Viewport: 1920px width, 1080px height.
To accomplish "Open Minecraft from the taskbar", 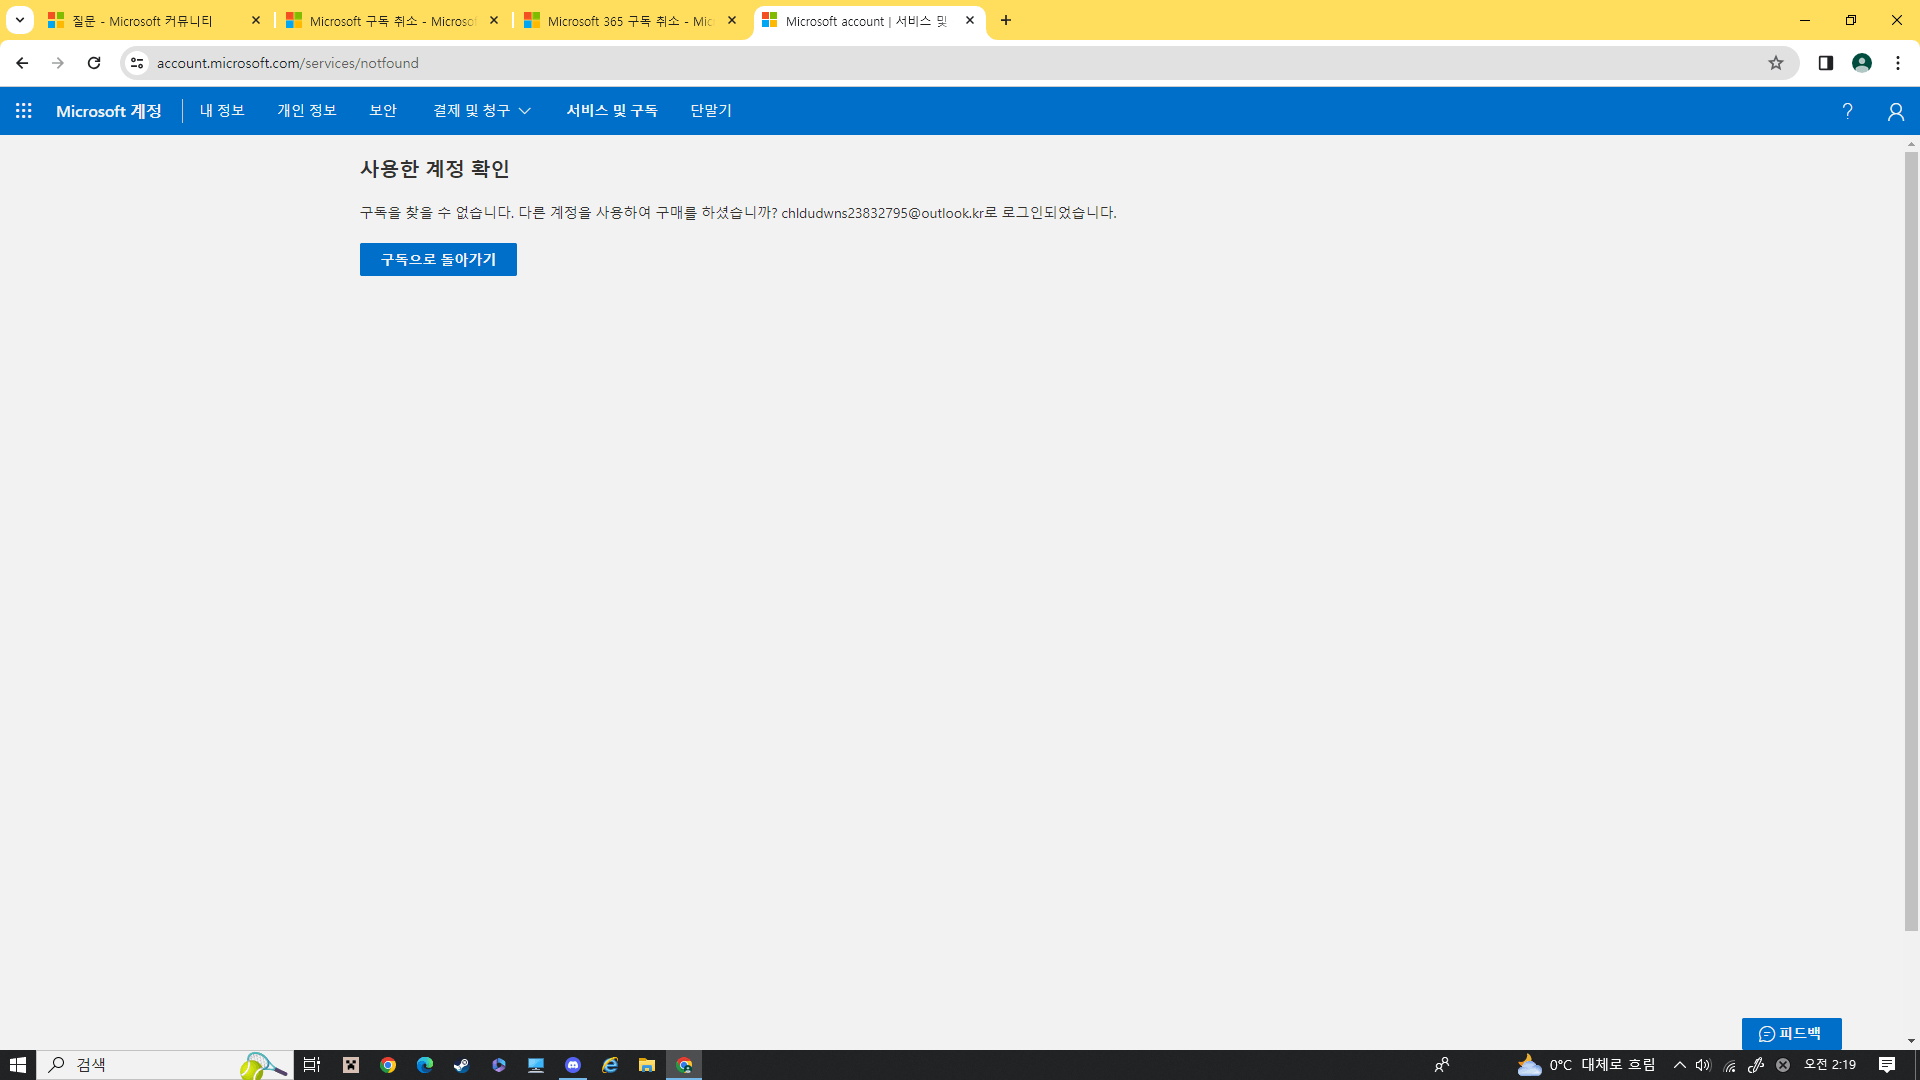I will [x=351, y=1065].
